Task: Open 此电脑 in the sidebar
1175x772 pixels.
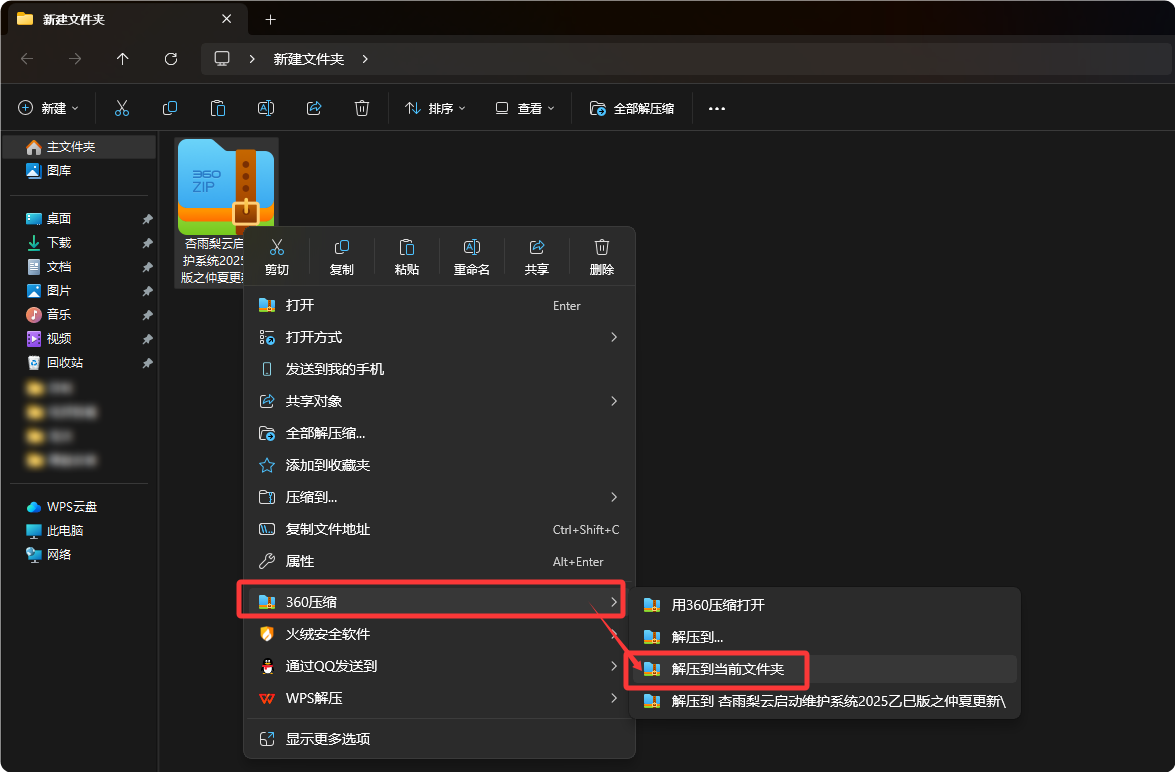Action: [79, 531]
